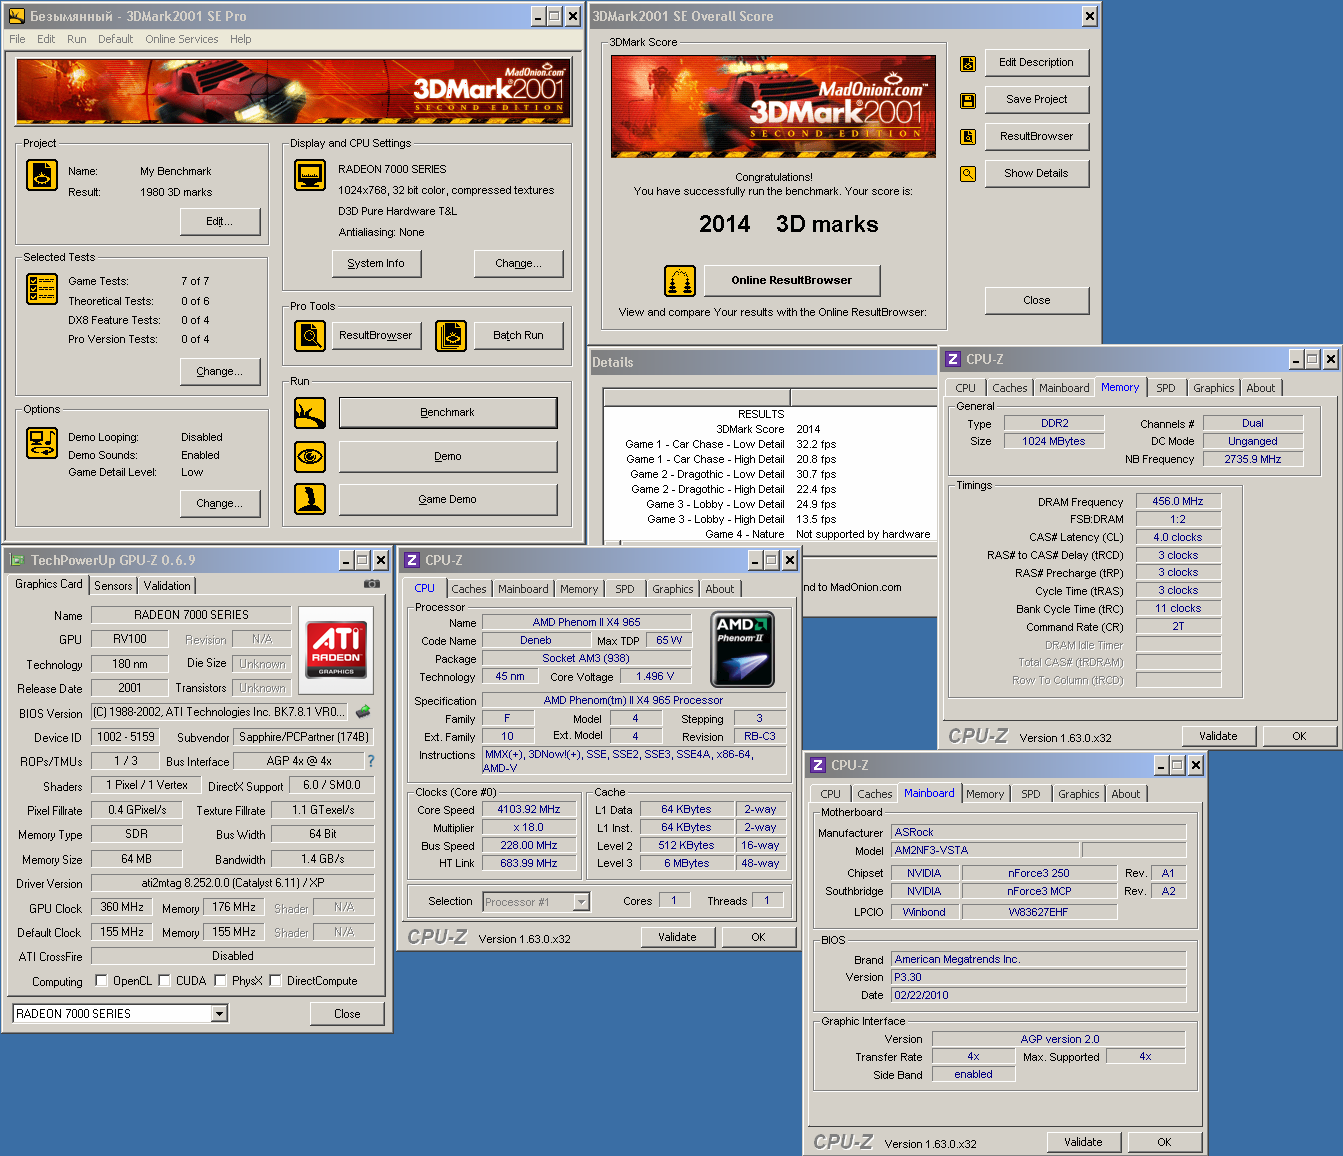Click the CPU-Z processor window title icon
Screen dimensions: 1343x1156
click(x=412, y=560)
